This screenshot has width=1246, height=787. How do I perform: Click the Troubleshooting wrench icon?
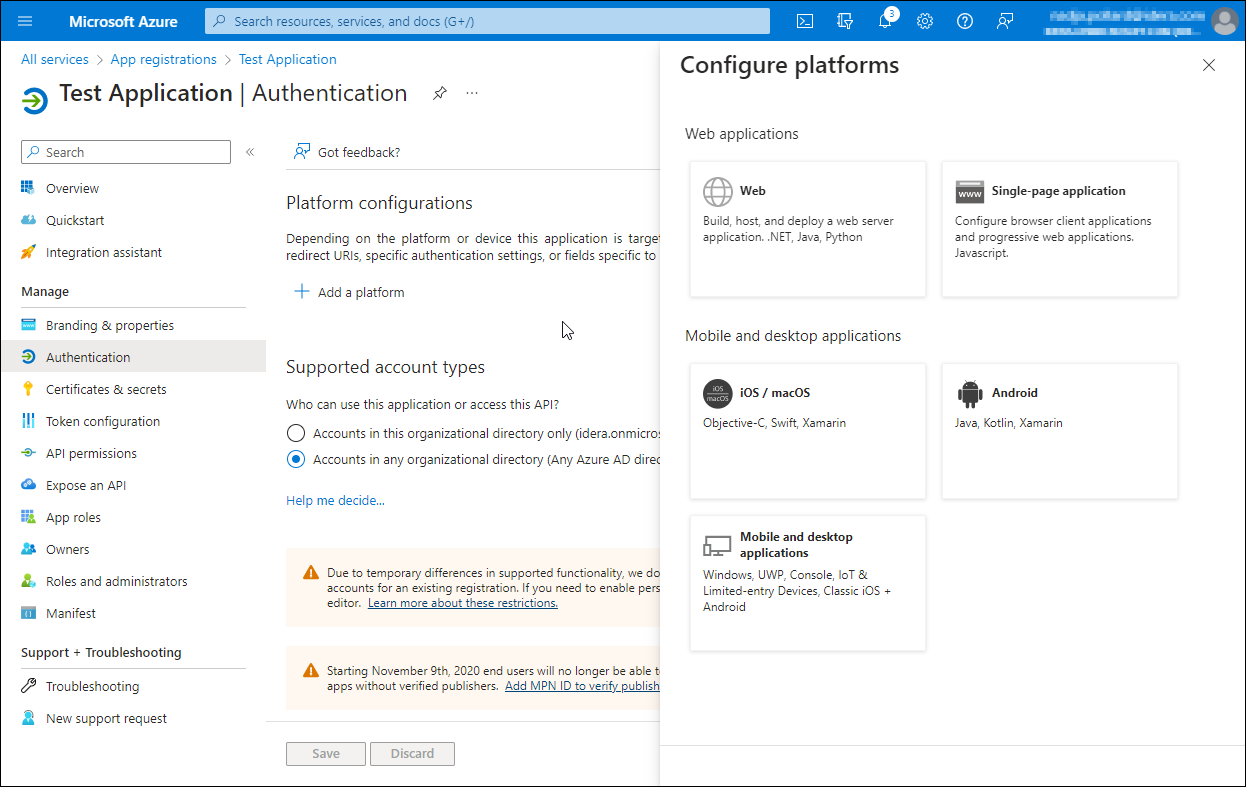tap(28, 686)
